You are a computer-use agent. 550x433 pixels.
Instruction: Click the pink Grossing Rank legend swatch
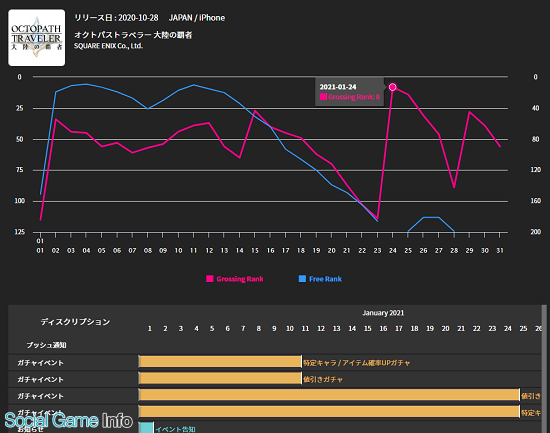[x=210, y=279]
